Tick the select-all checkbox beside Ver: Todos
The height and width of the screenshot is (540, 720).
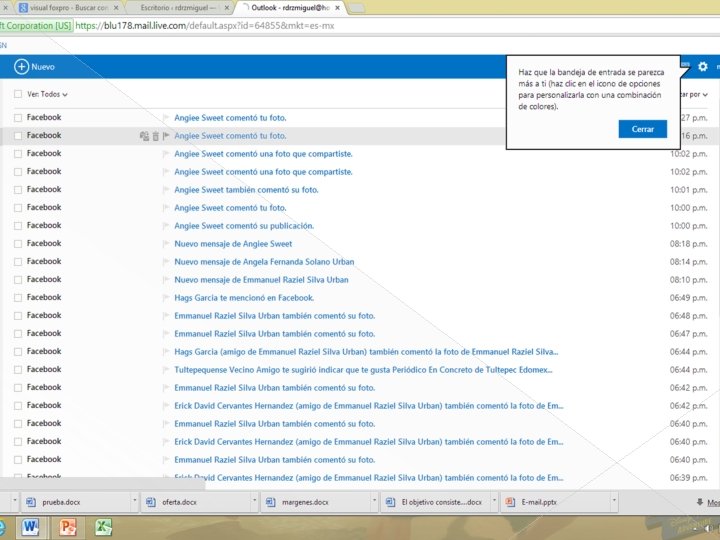point(18,94)
